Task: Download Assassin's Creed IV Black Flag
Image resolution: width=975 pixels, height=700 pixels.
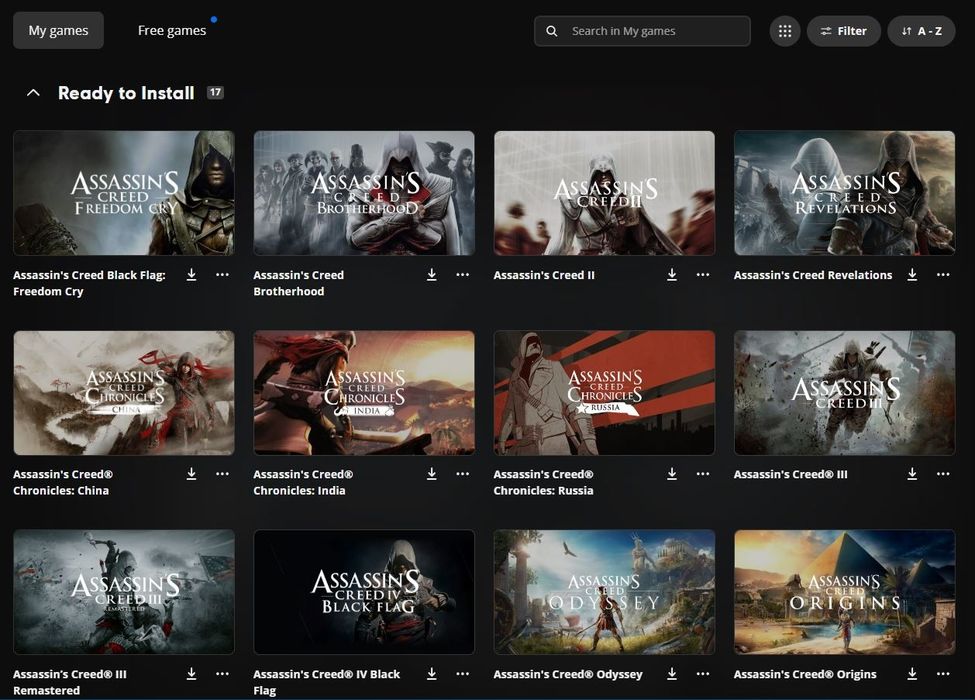Action: (x=432, y=673)
